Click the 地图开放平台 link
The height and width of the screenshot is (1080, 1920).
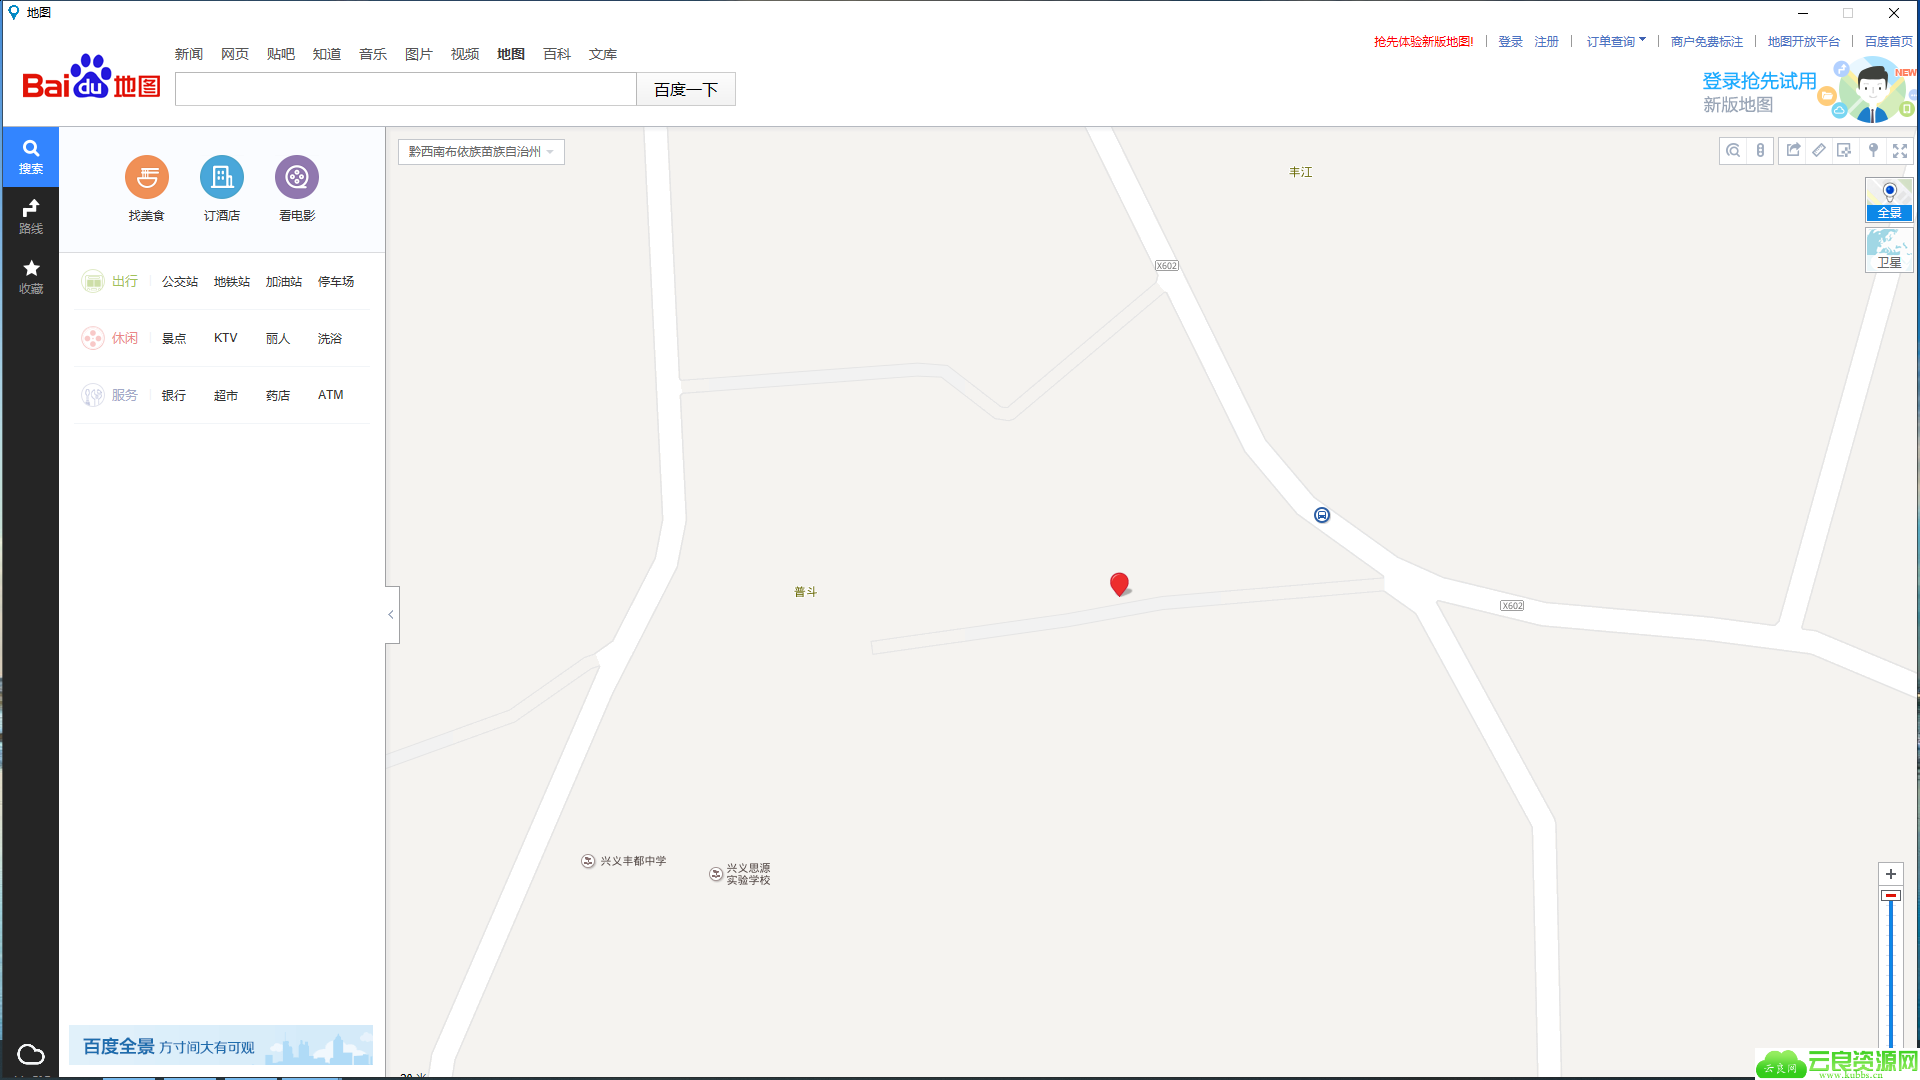point(1803,41)
